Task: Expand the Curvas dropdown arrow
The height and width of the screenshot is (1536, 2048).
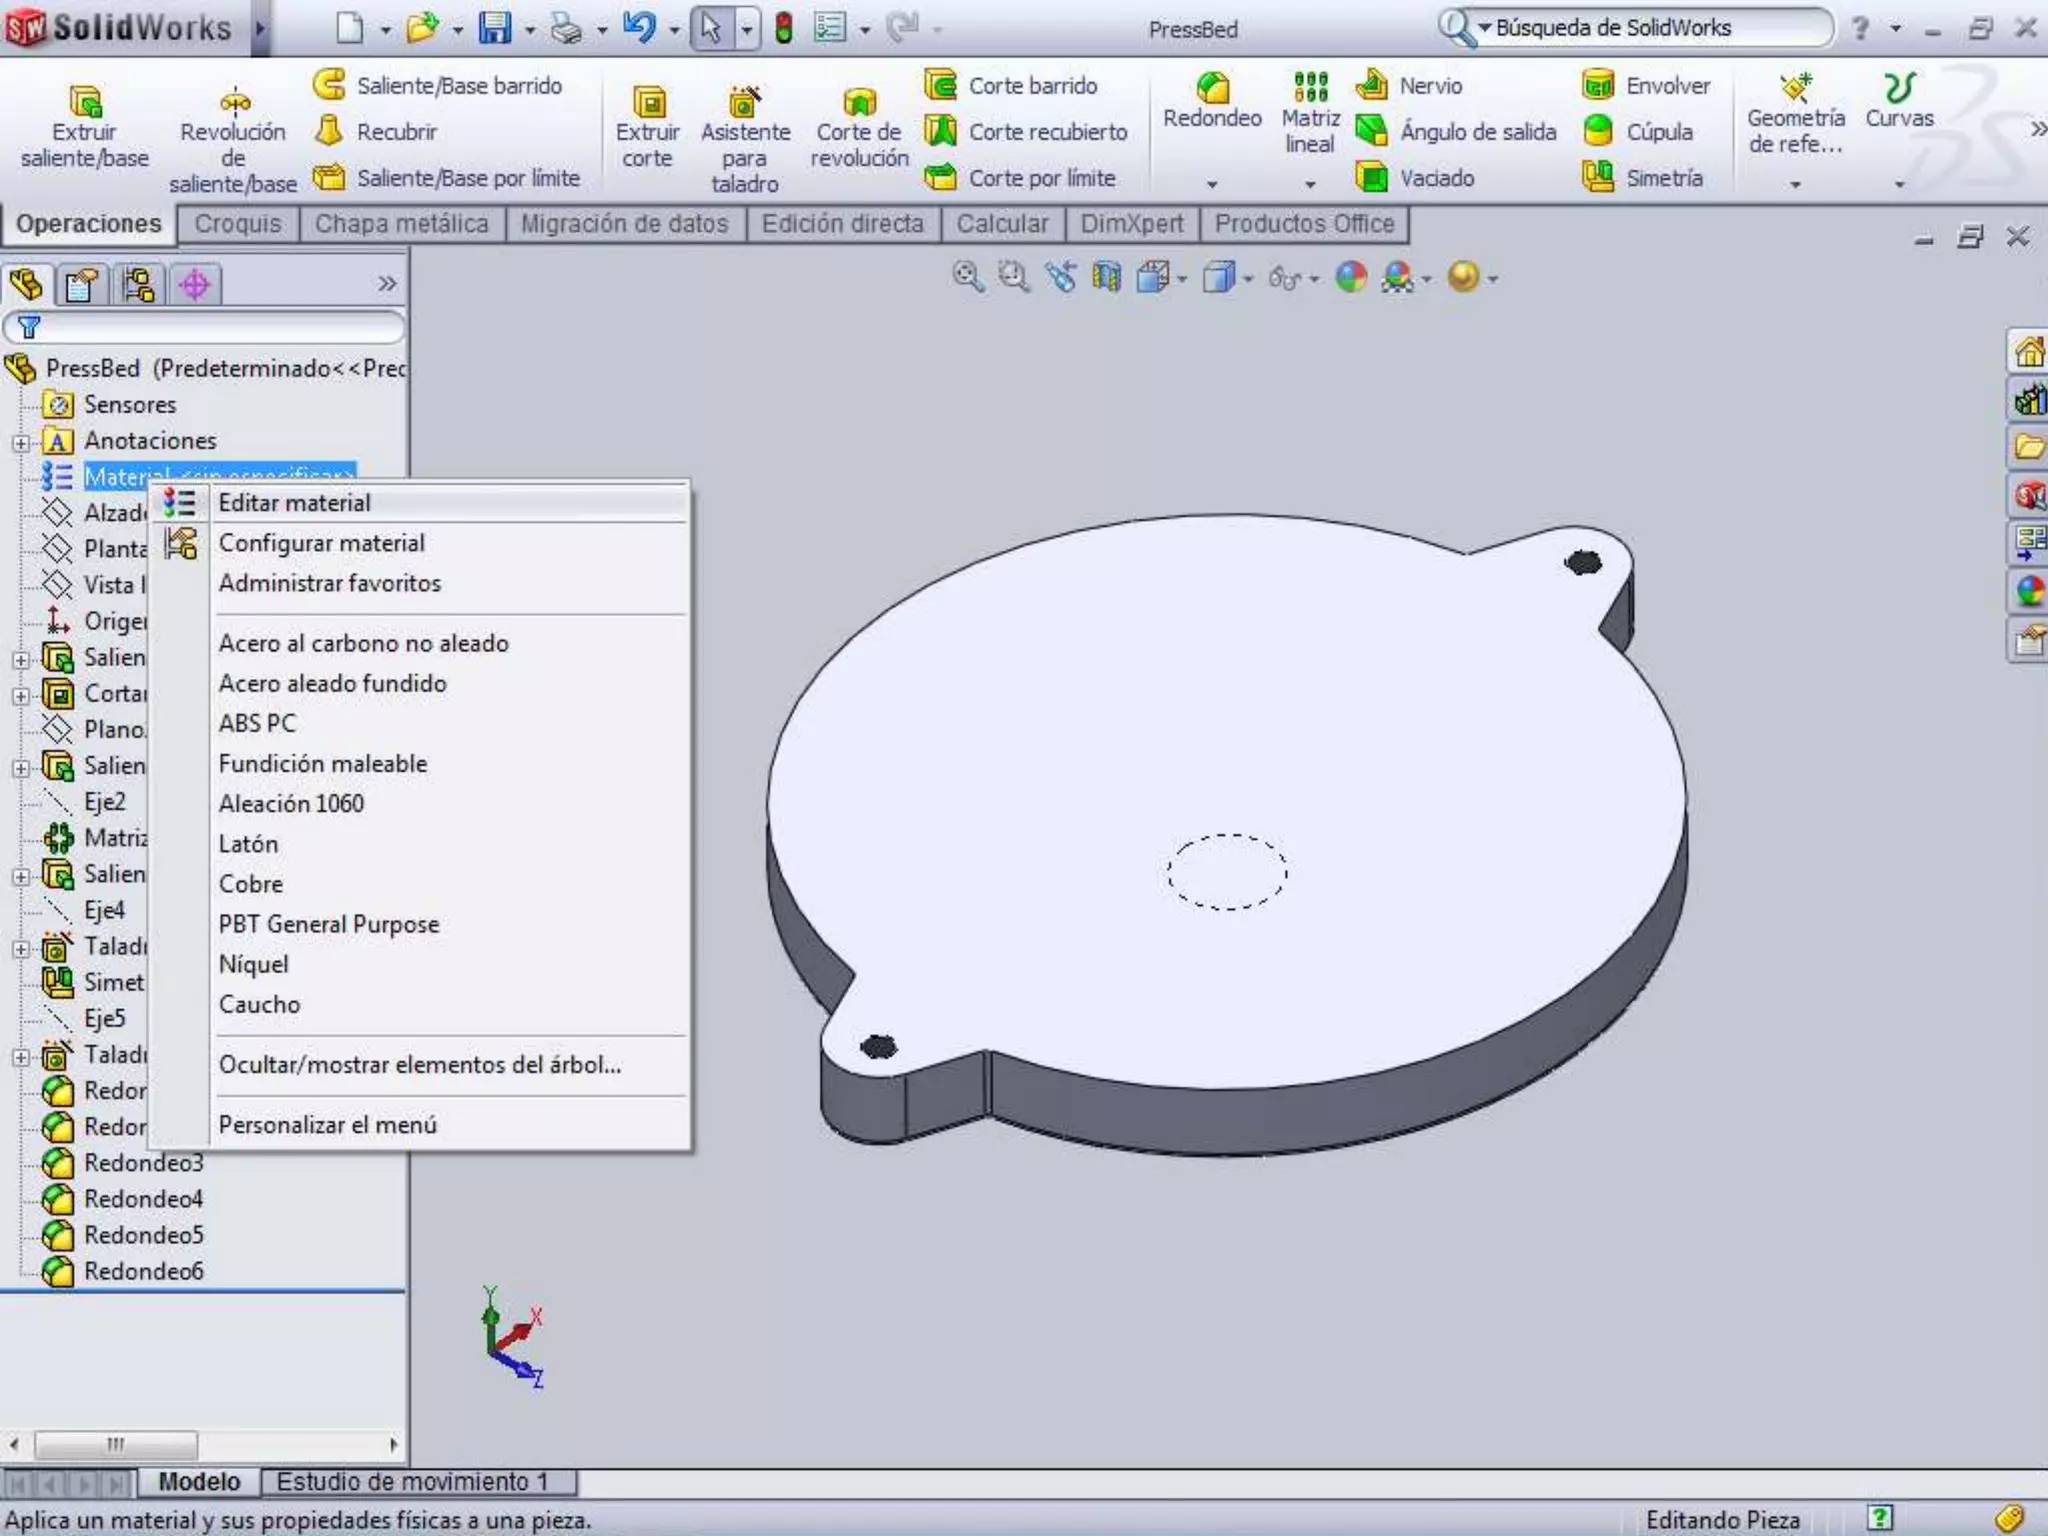Action: (1899, 184)
